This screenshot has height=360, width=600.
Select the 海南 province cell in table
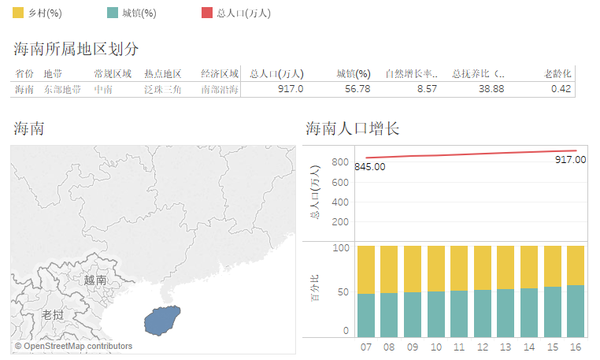click(x=24, y=90)
